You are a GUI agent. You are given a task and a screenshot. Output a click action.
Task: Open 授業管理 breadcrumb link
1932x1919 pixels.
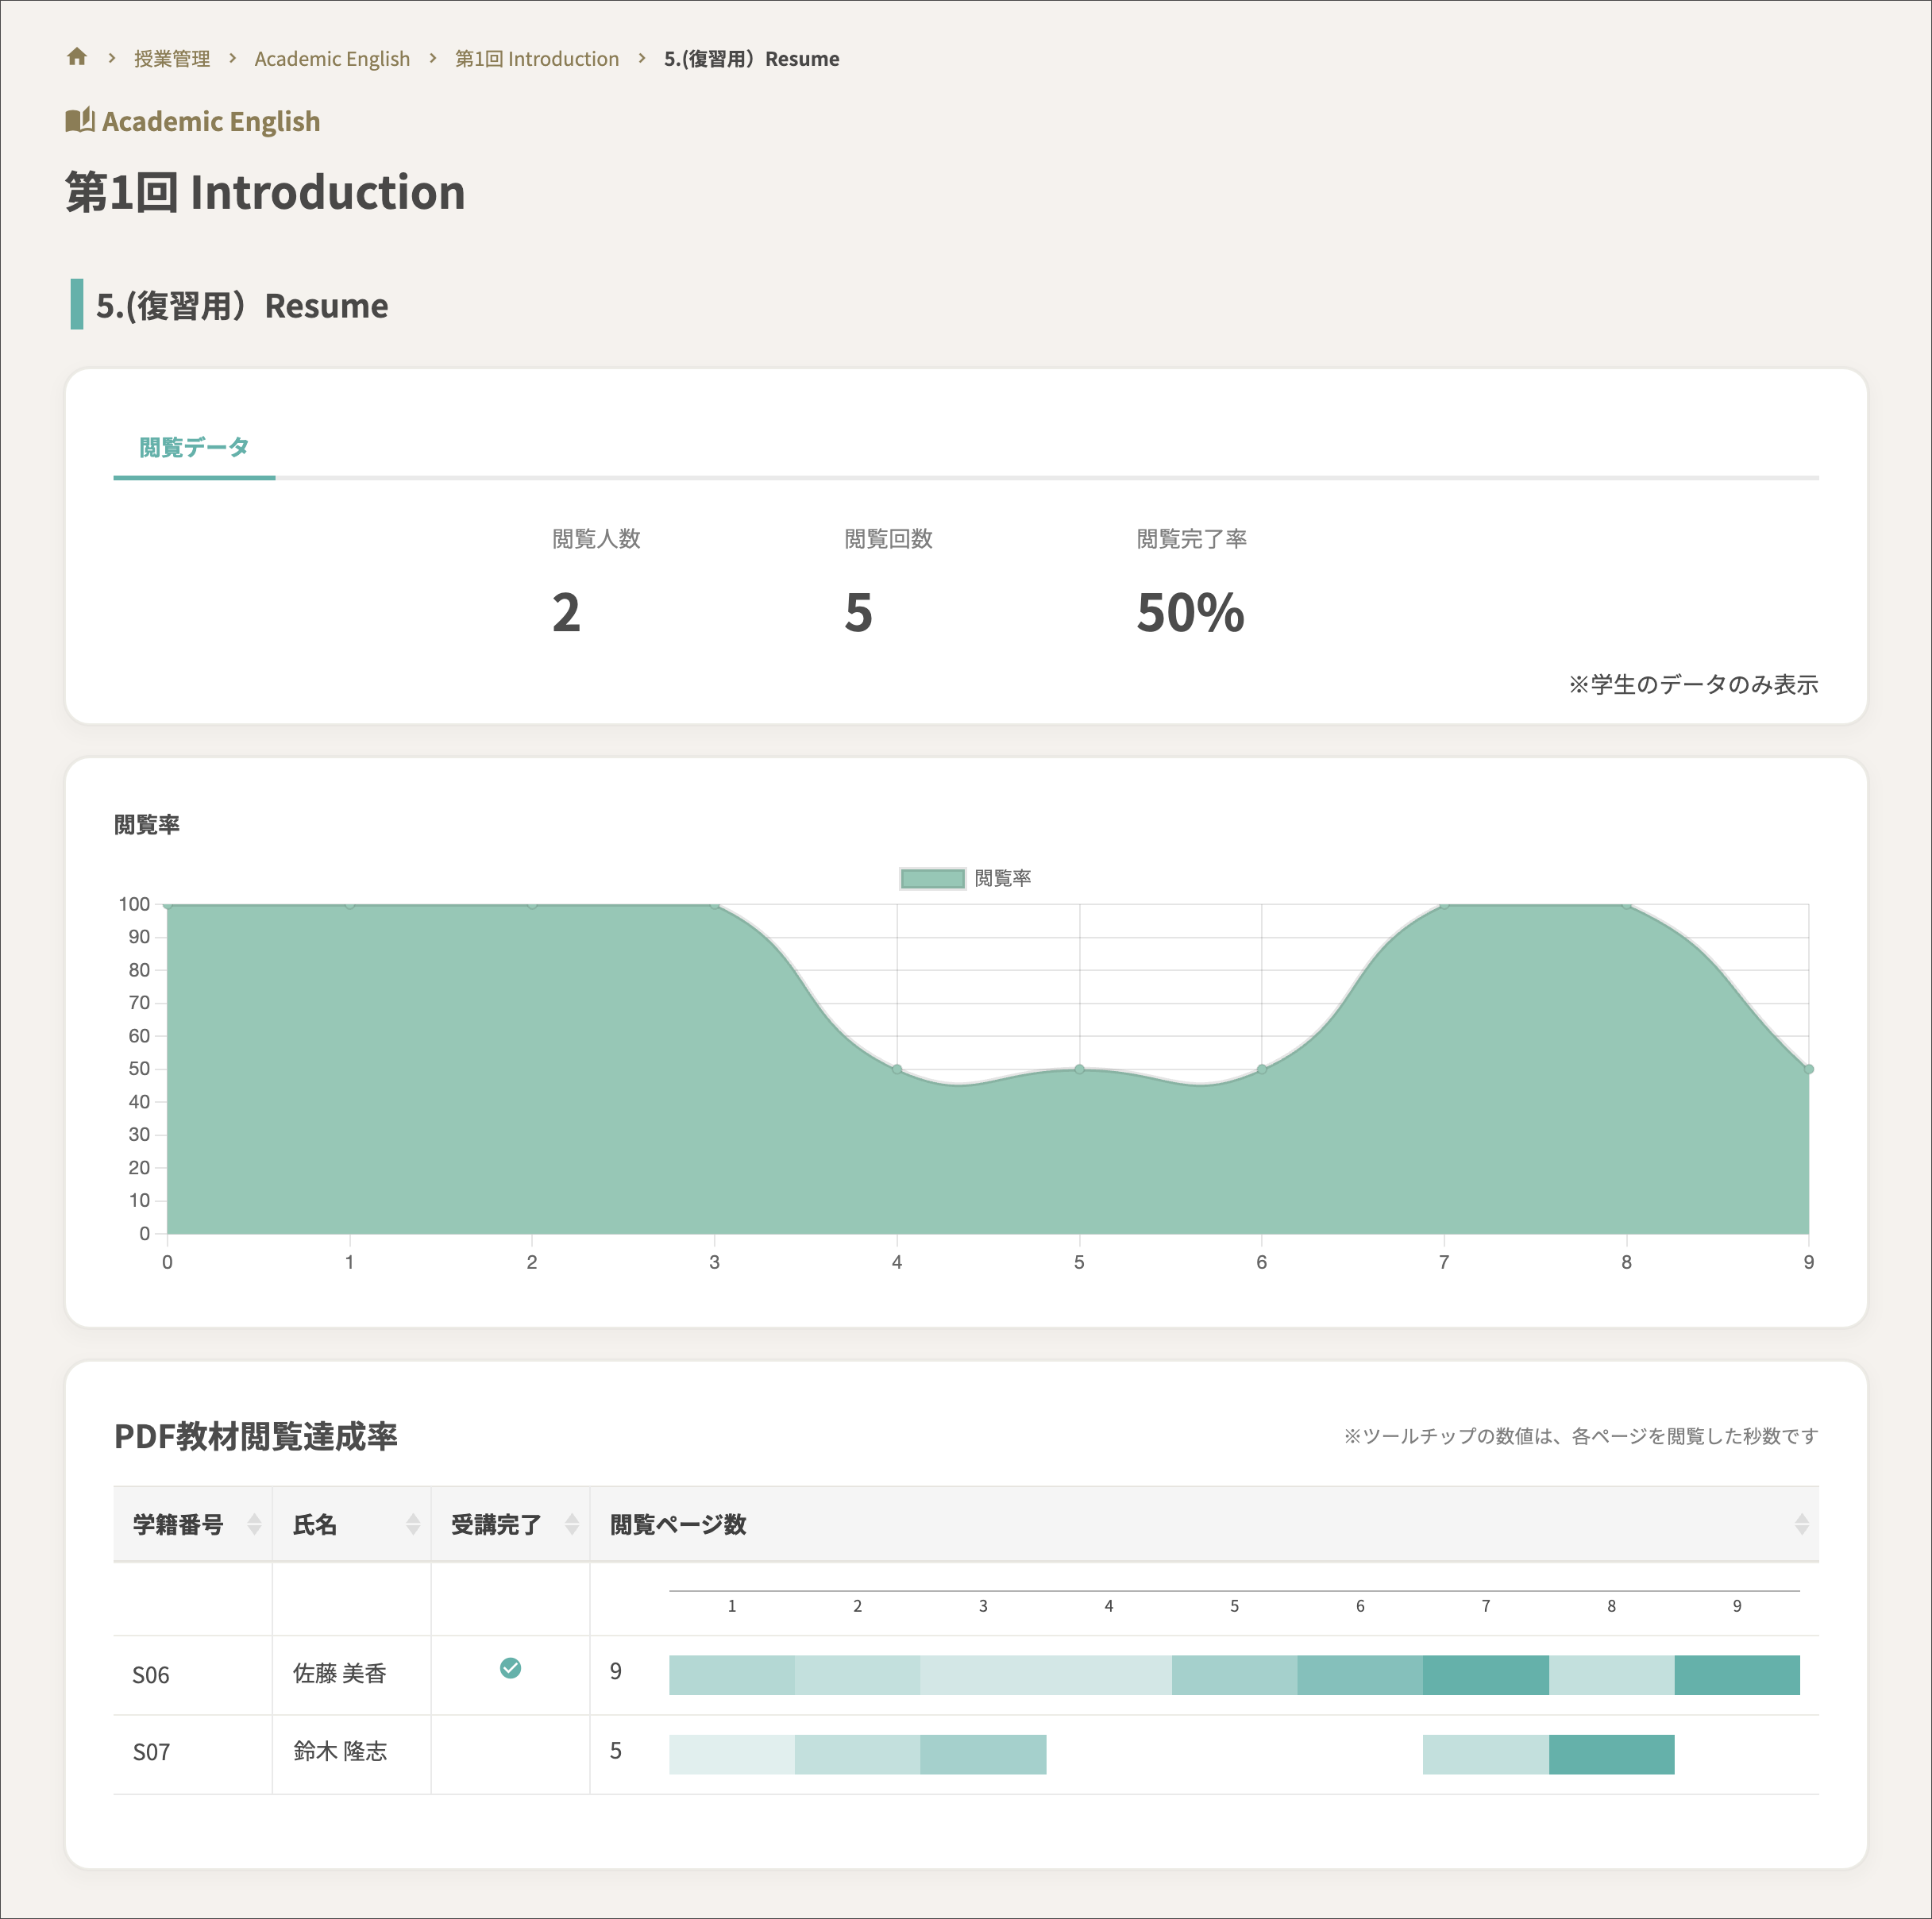click(x=172, y=59)
